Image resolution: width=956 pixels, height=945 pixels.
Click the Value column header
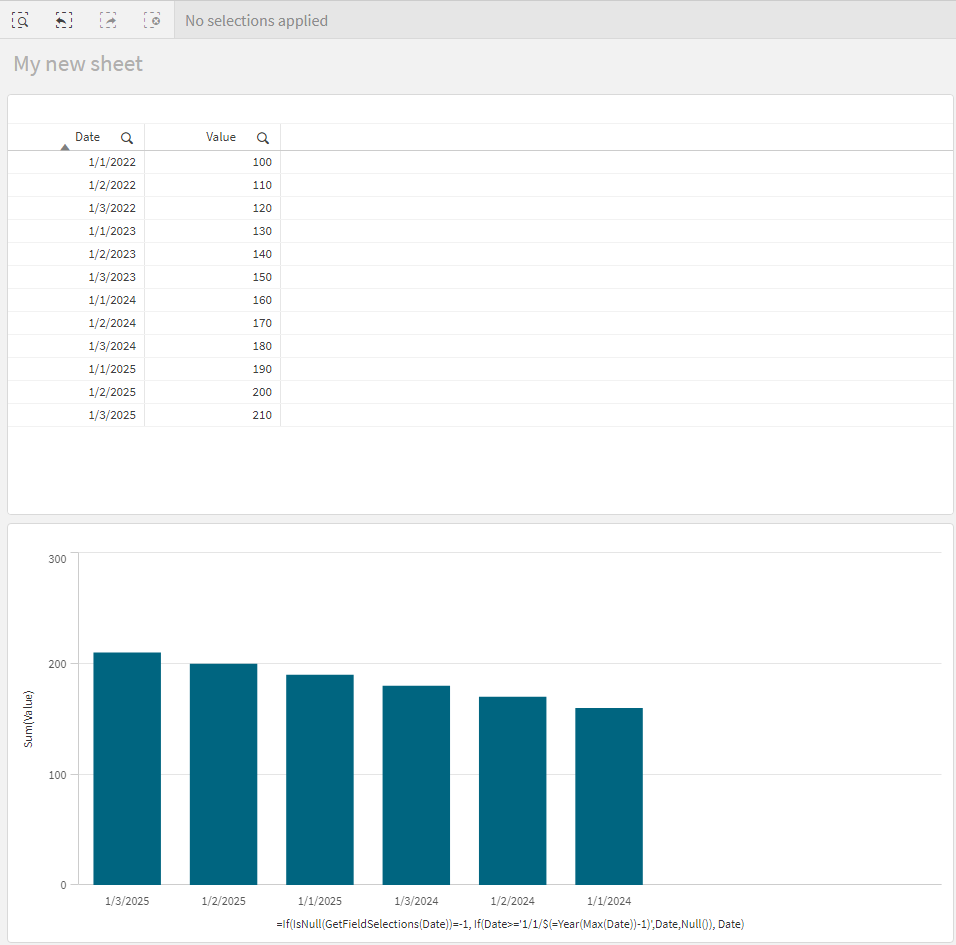tap(221, 137)
